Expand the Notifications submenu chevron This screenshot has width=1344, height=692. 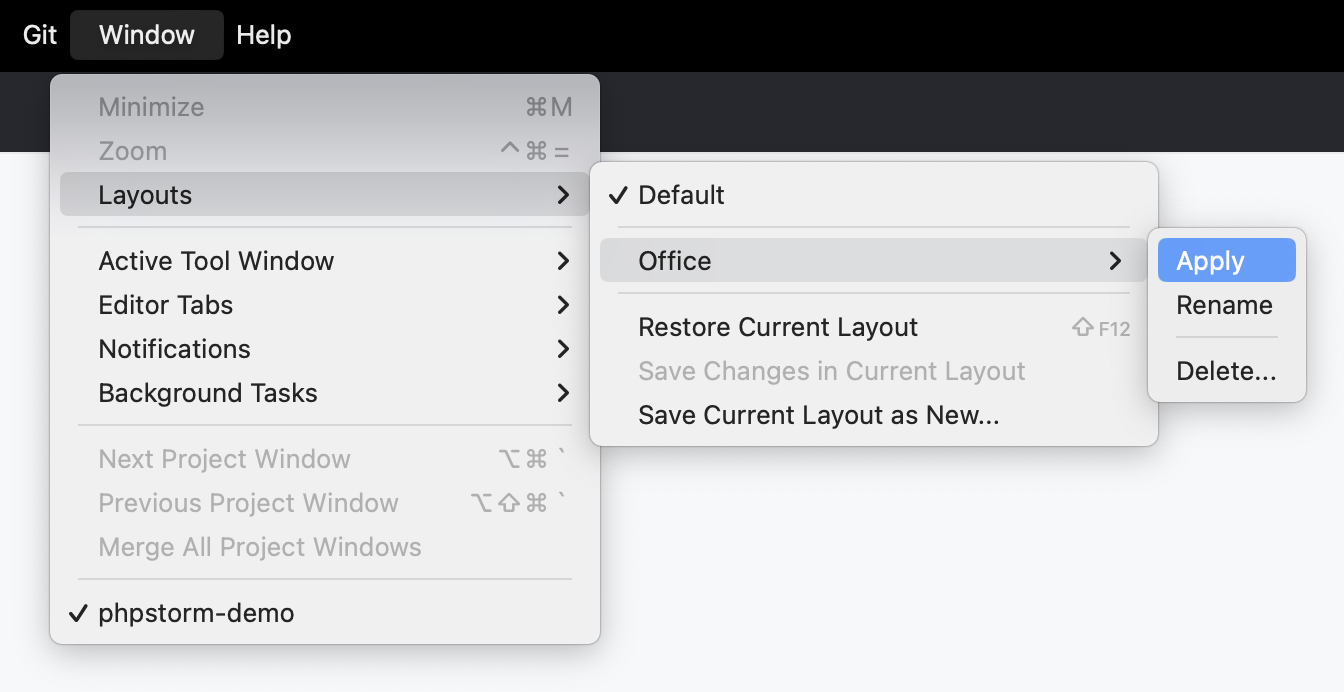(563, 349)
